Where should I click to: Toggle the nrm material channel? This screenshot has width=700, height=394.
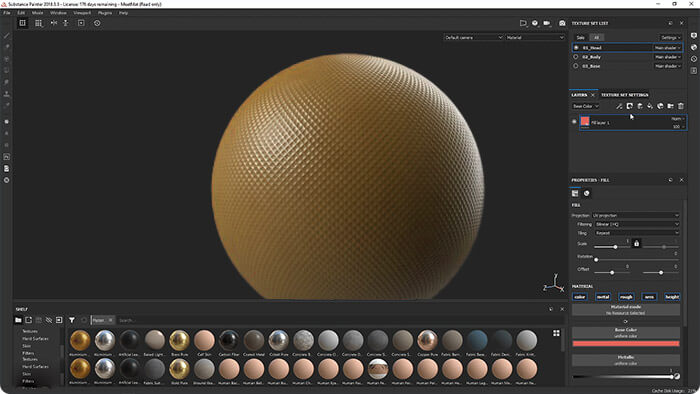649,297
